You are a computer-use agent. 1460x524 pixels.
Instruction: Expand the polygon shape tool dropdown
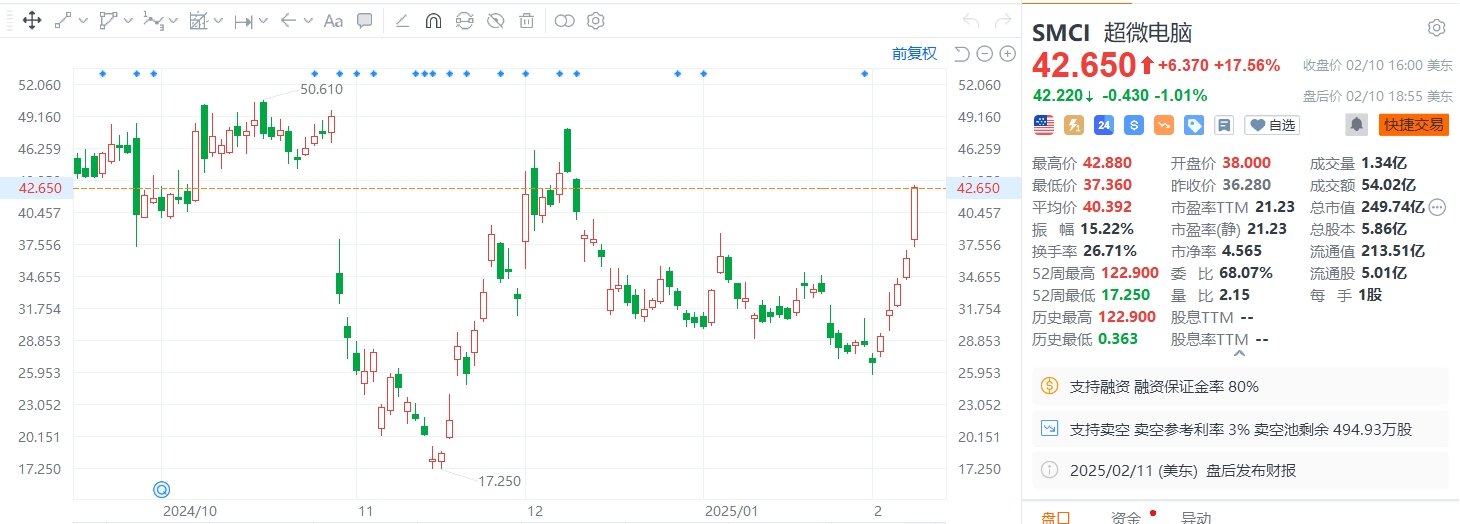pos(127,20)
